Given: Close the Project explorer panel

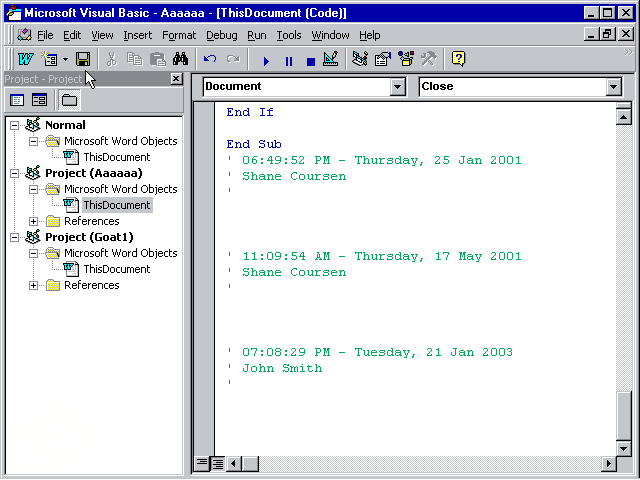Looking at the screenshot, I should click(176, 79).
